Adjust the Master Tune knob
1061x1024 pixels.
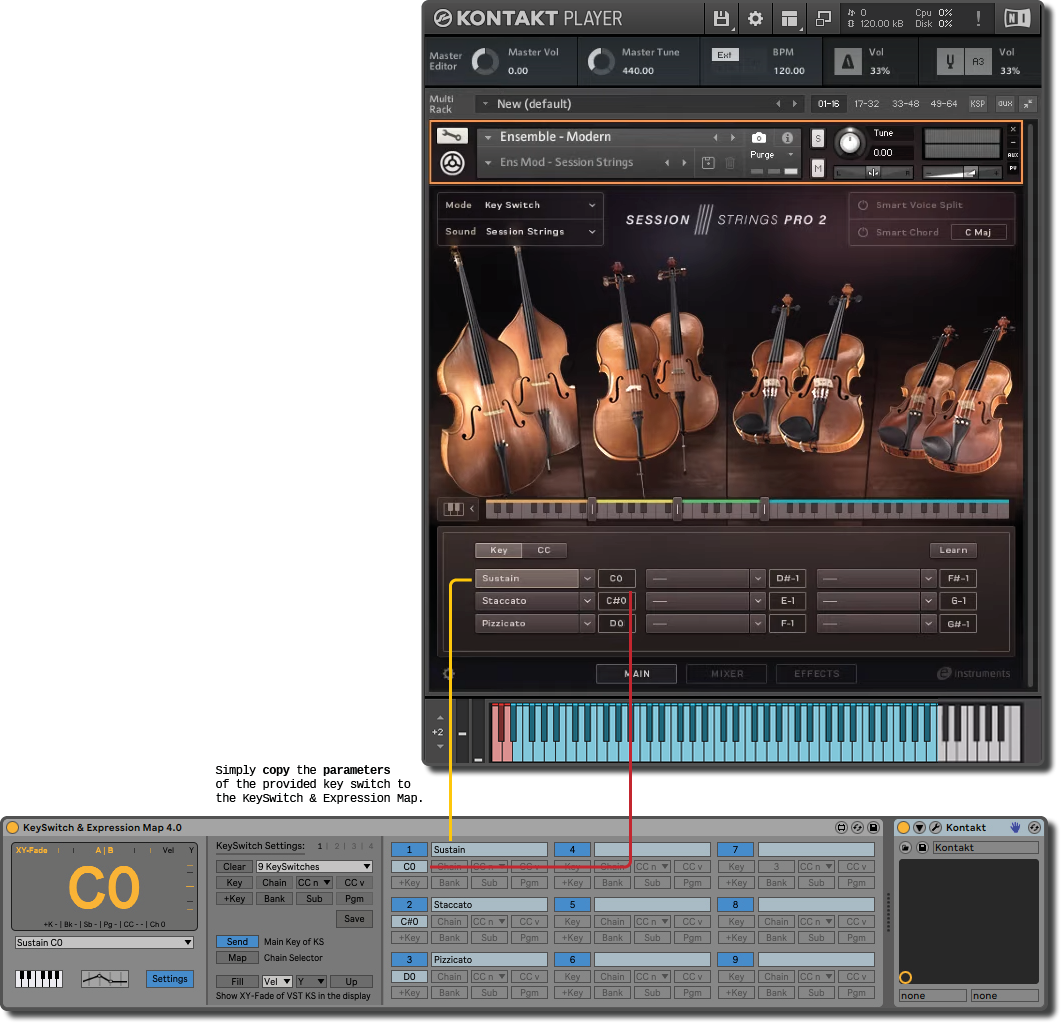(600, 62)
